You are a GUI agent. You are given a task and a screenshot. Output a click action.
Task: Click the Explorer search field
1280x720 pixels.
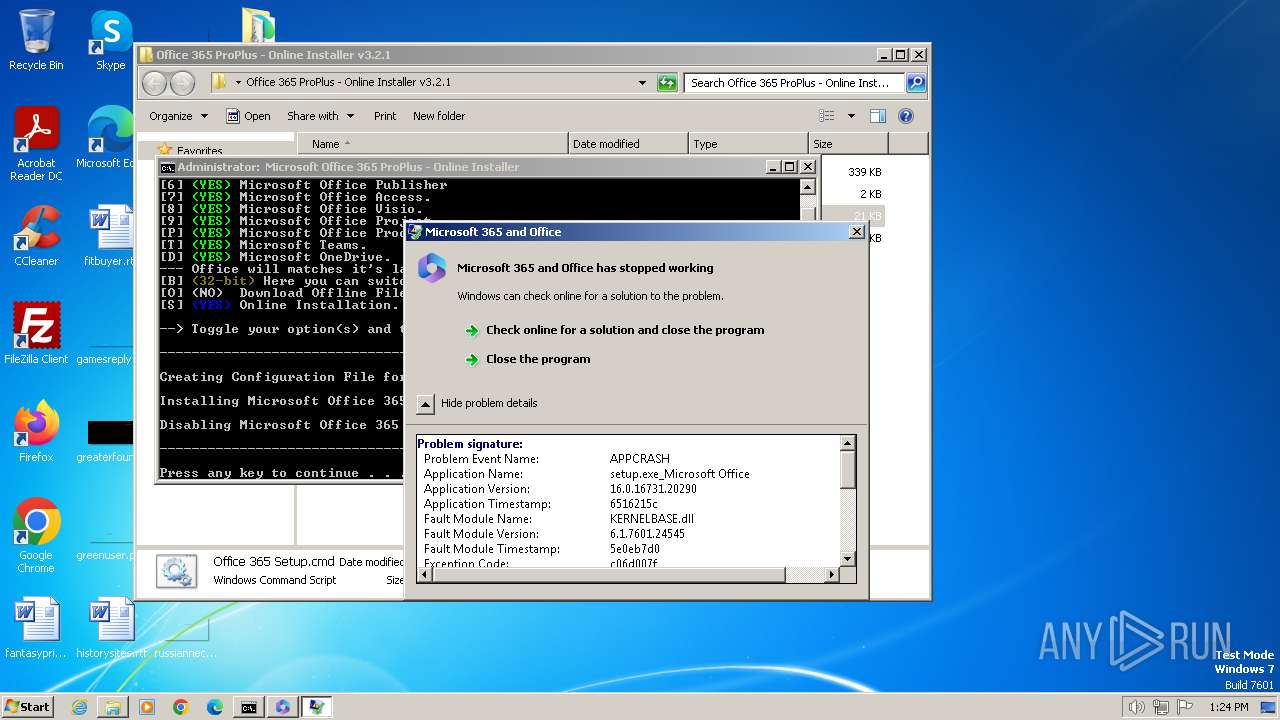tap(794, 83)
